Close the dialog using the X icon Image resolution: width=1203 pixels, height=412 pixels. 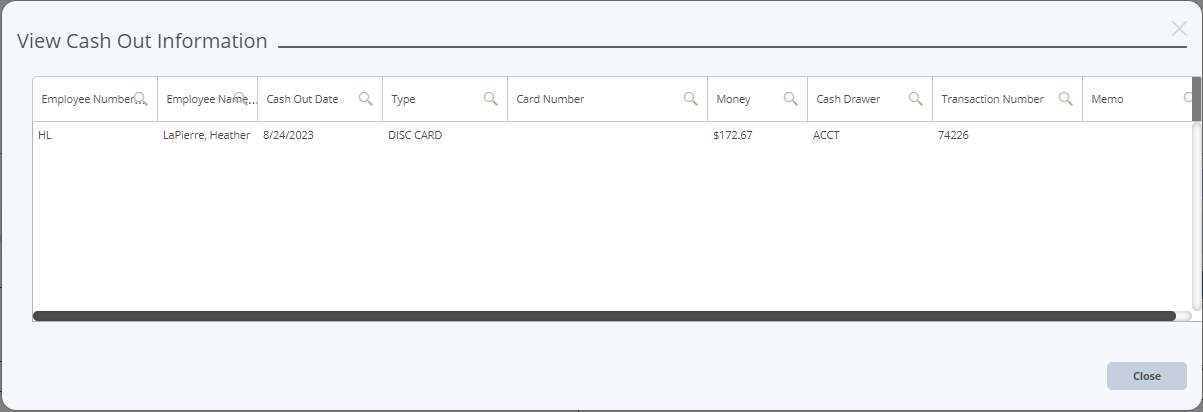1179,29
